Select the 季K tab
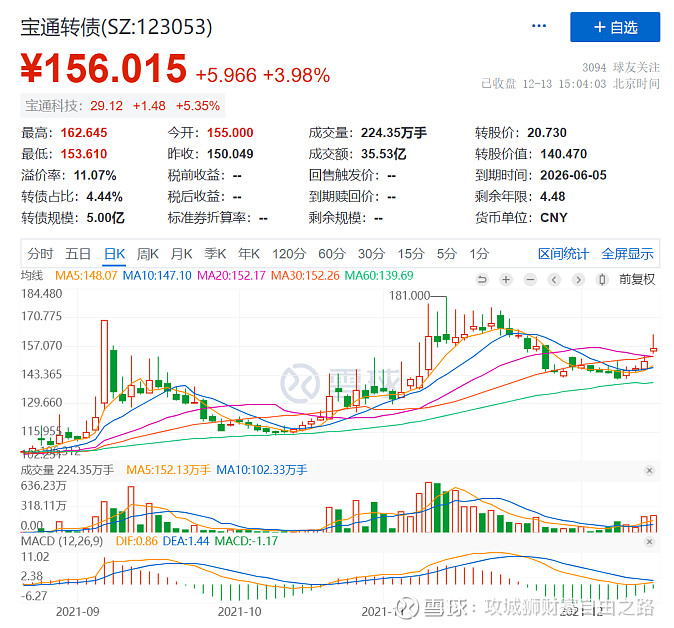This screenshot has width=674, height=628. tap(215, 254)
